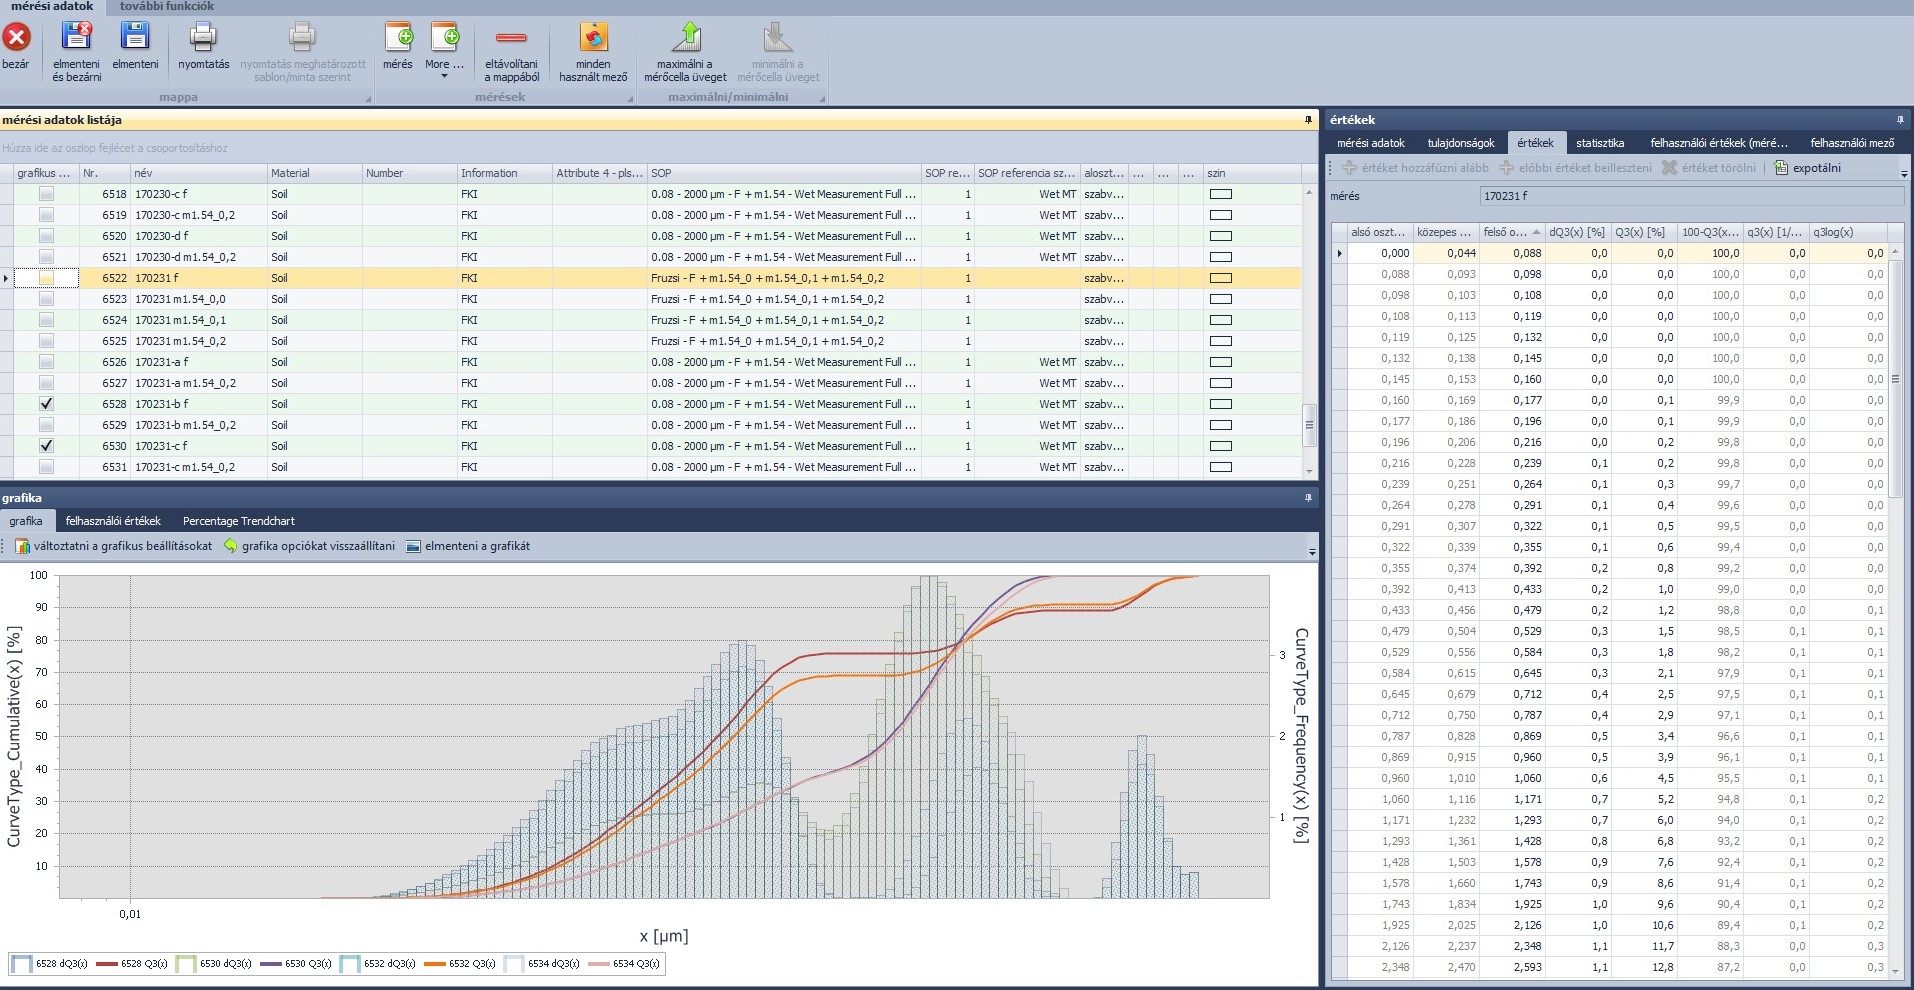Check the graphics checkbox for row 6523

(x=46, y=299)
